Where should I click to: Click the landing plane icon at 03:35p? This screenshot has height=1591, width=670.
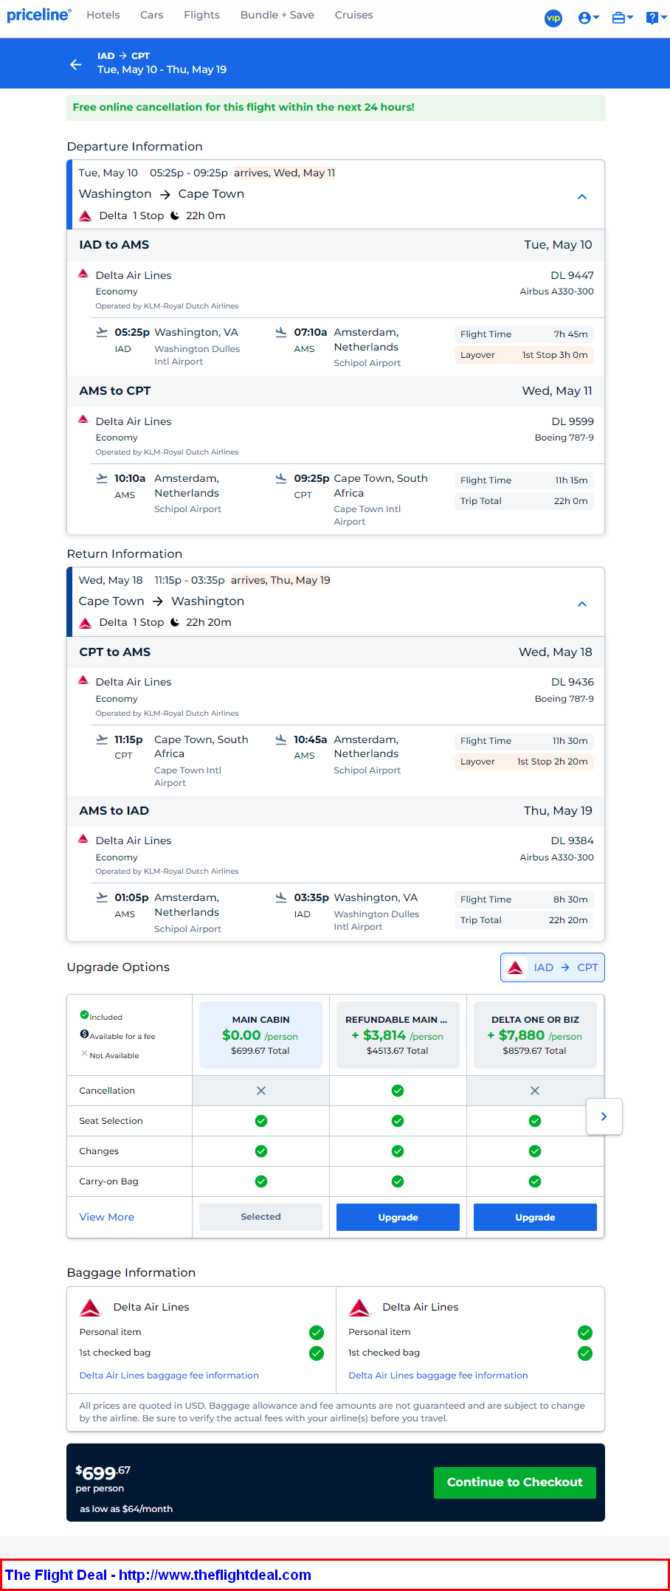pos(281,897)
